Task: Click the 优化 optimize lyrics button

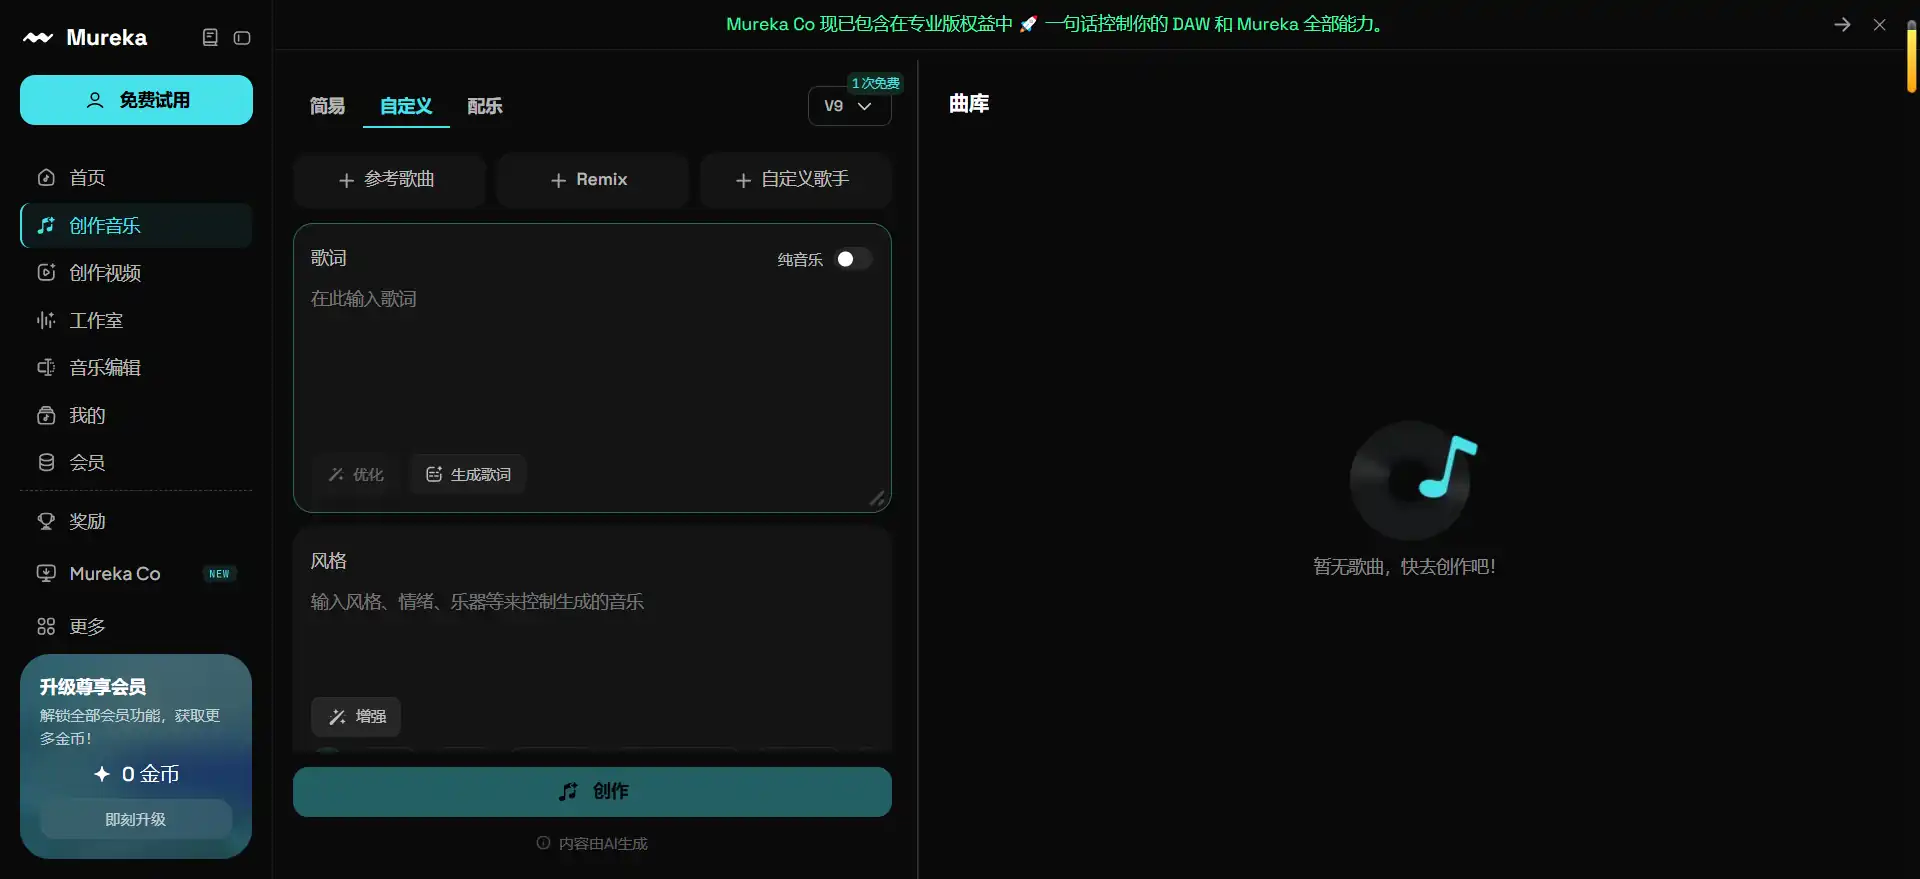Action: (x=356, y=474)
